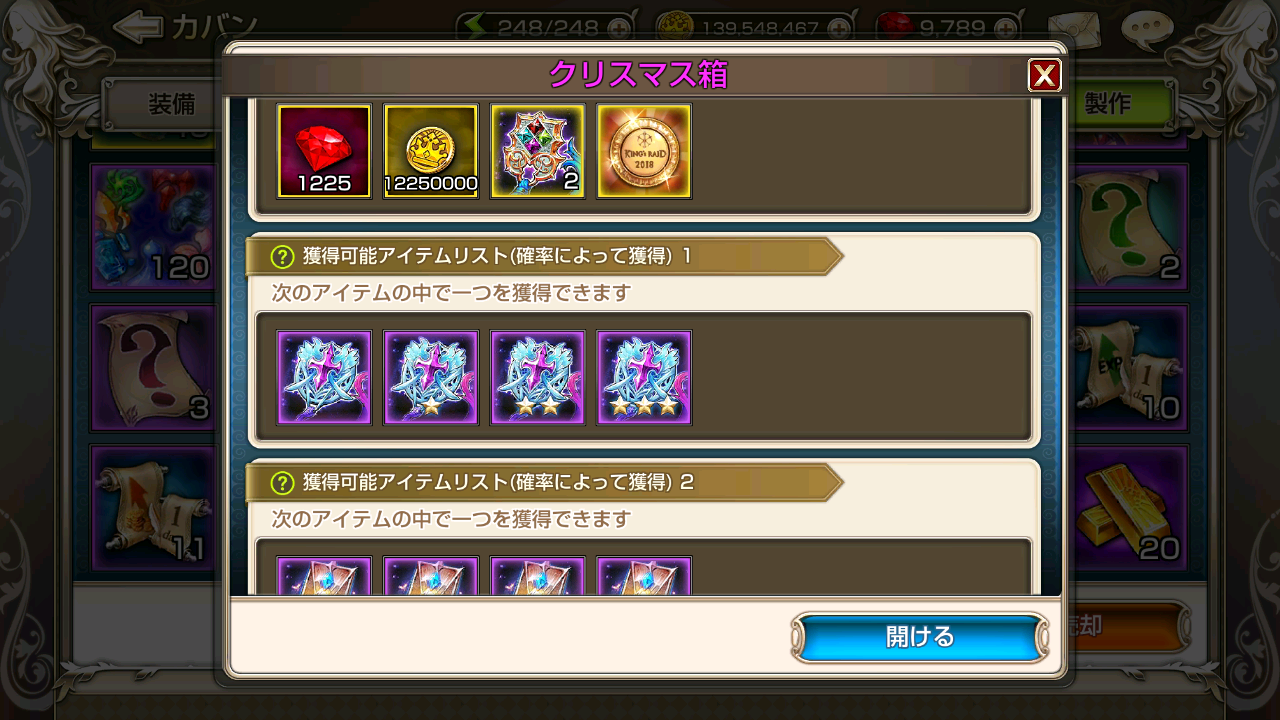Screen dimensions: 1280x720
Task: Tap the gold coin 12250000 reward icon
Action: coord(431,151)
